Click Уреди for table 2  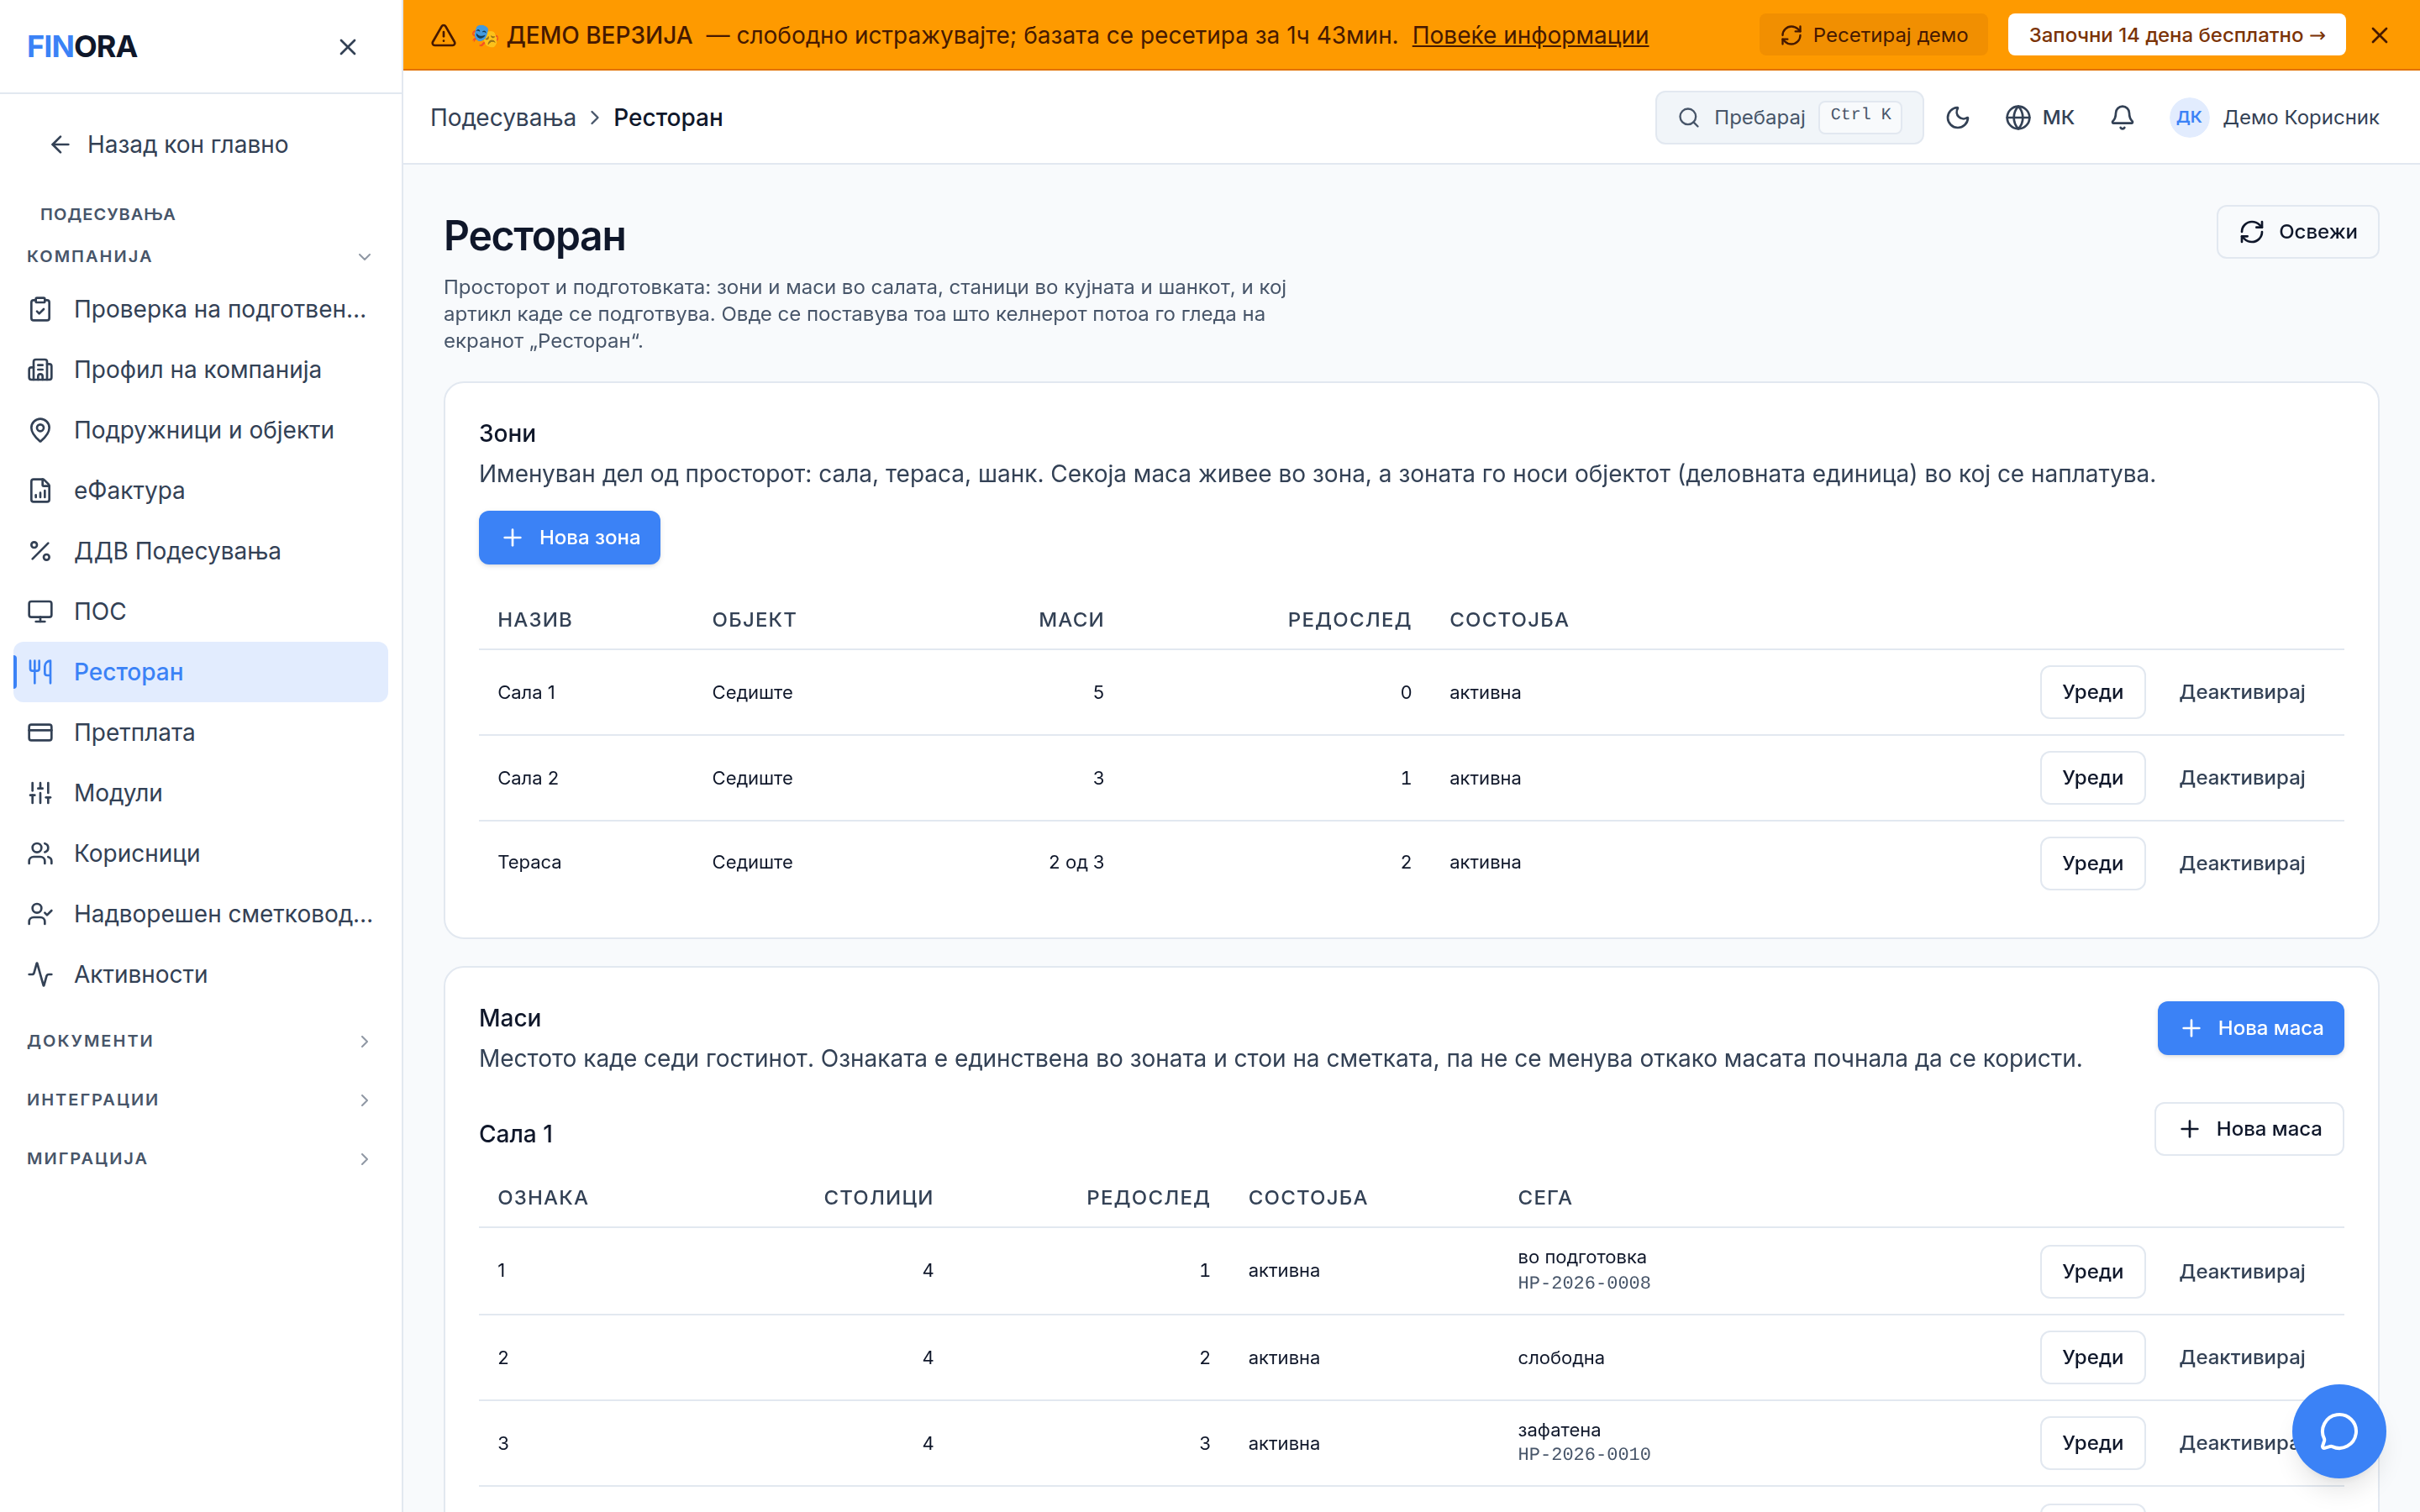[x=2092, y=1358]
